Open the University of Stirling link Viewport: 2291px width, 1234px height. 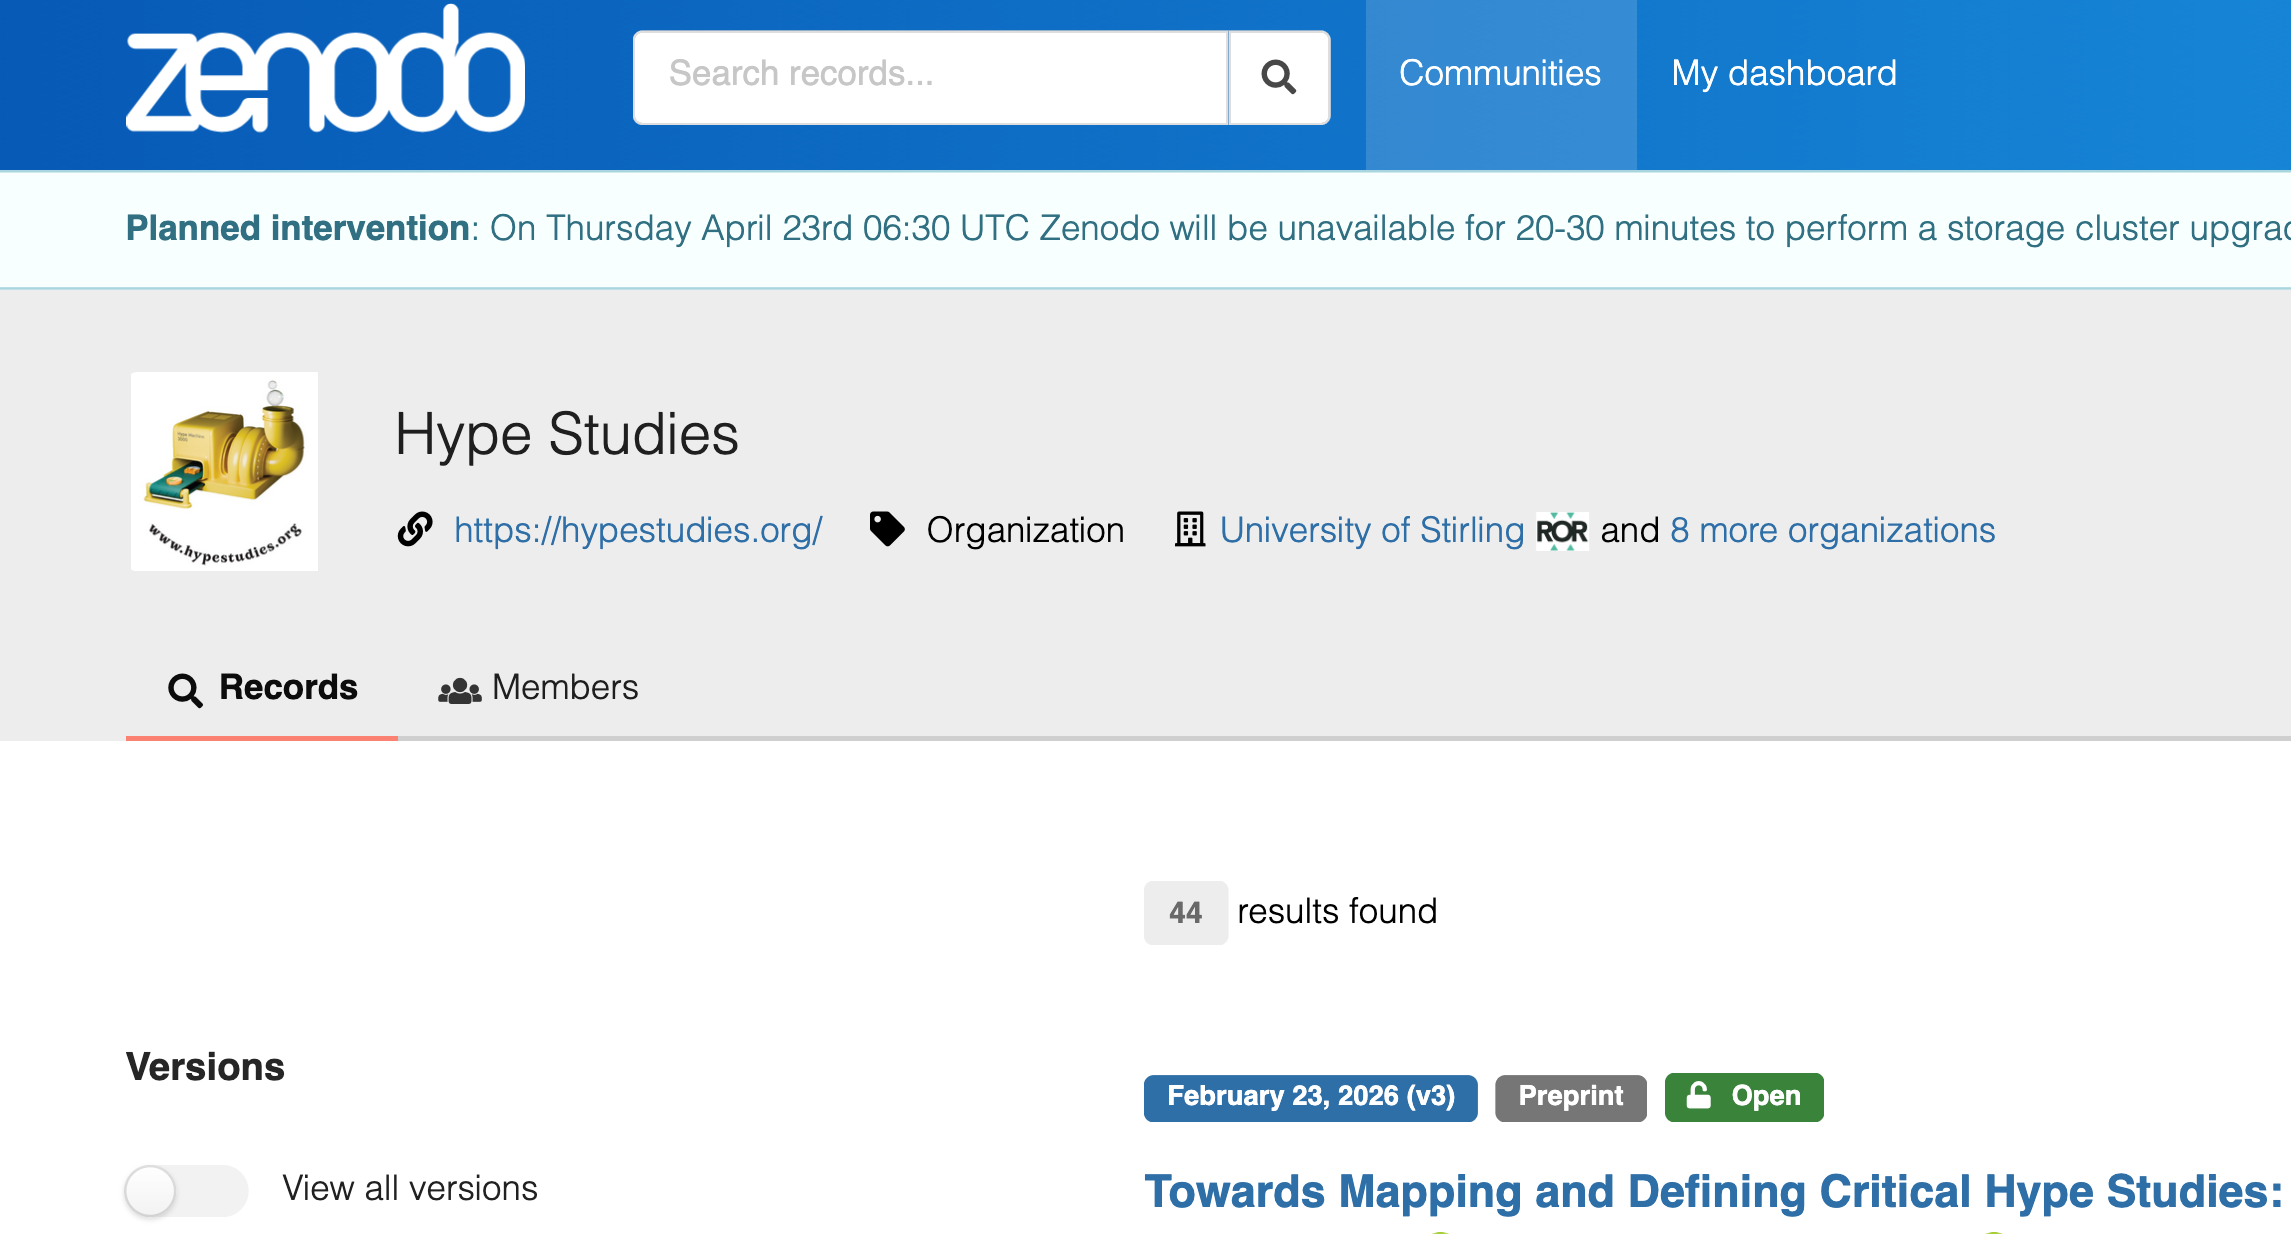click(1371, 530)
